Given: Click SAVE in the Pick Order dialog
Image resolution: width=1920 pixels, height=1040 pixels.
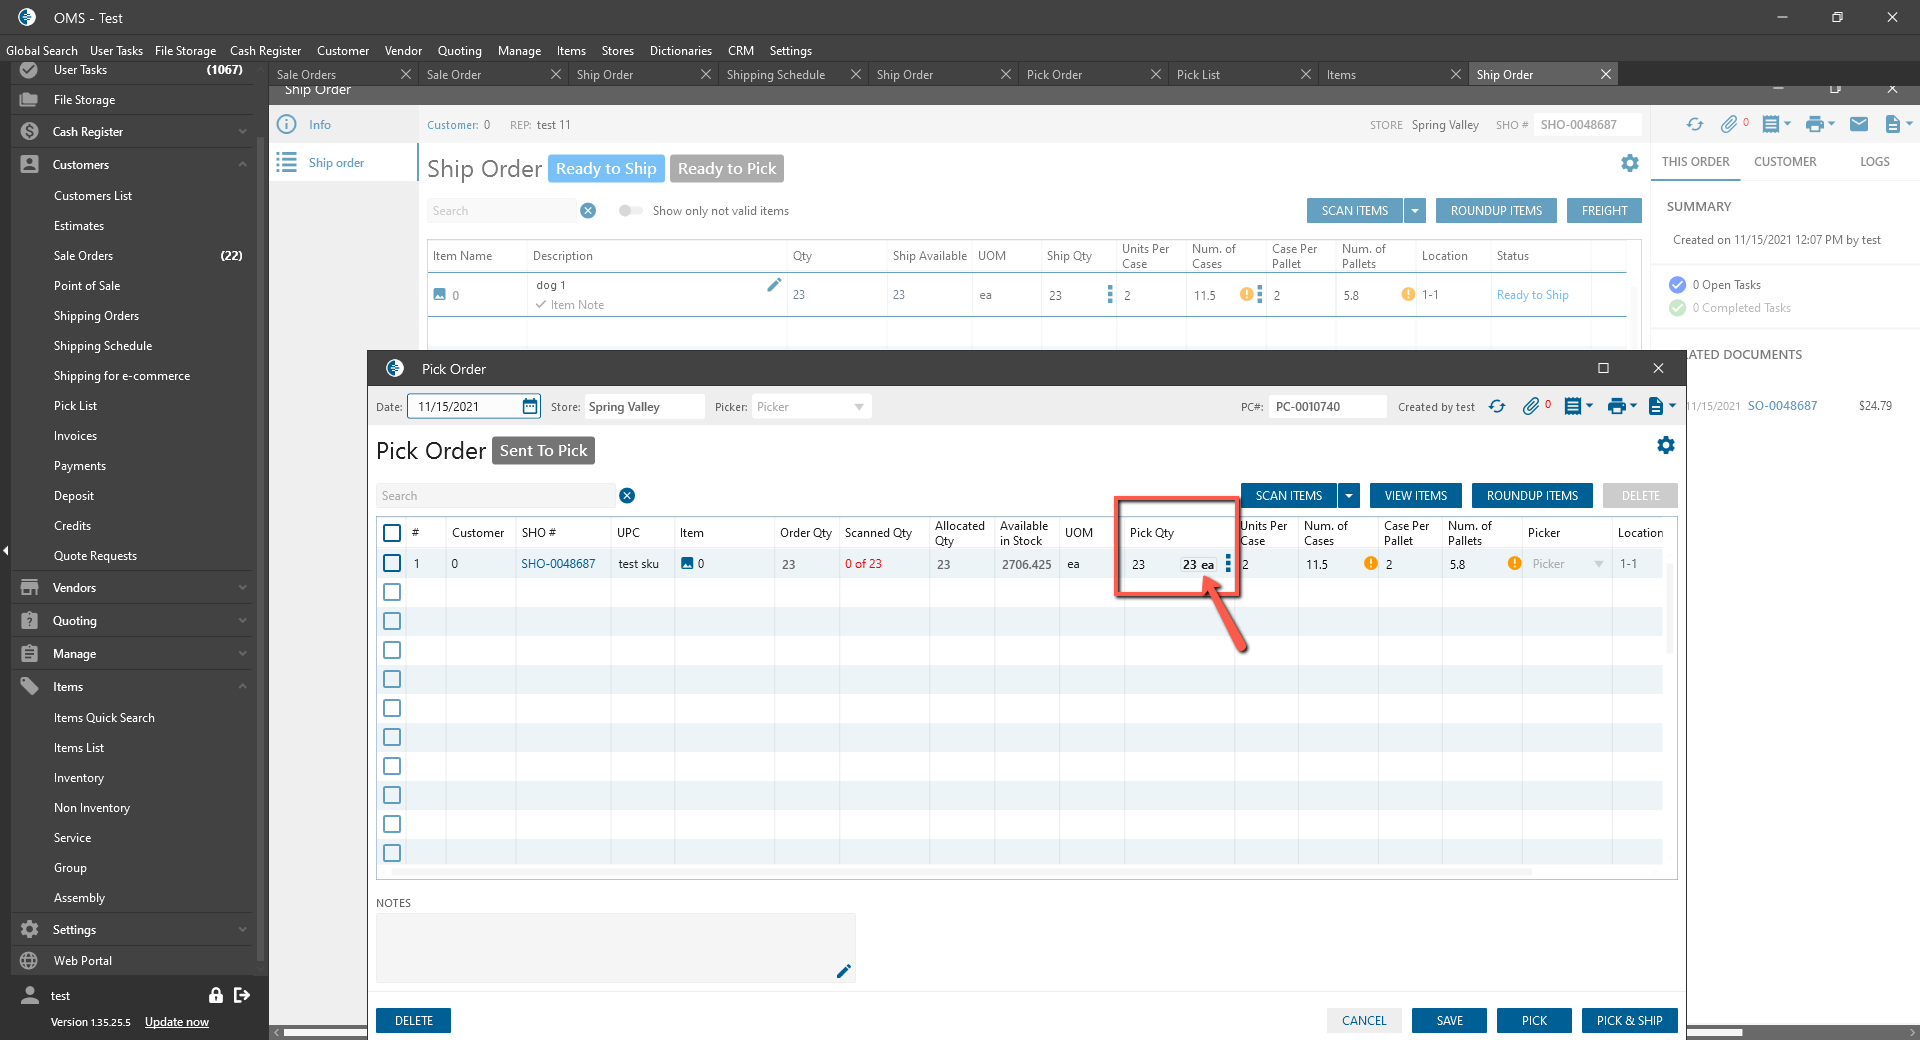Looking at the screenshot, I should [1449, 1021].
